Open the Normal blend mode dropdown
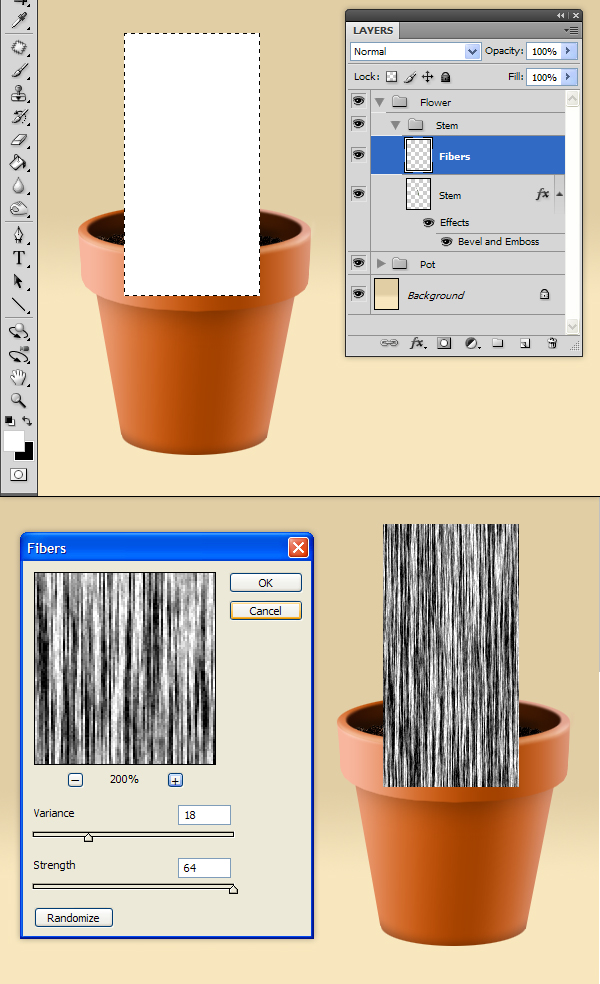Screen dimensions: 600x984 point(415,51)
